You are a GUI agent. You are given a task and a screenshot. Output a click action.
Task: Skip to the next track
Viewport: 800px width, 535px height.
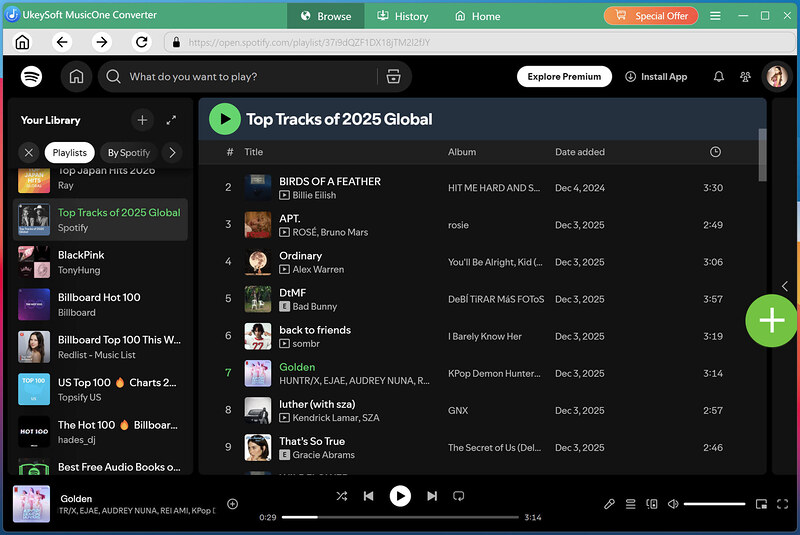pos(432,496)
